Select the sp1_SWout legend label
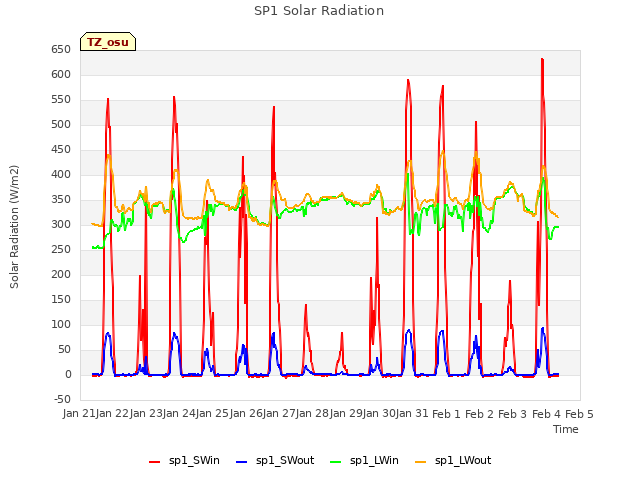Viewport: 640px width, 480px height. click(285, 461)
